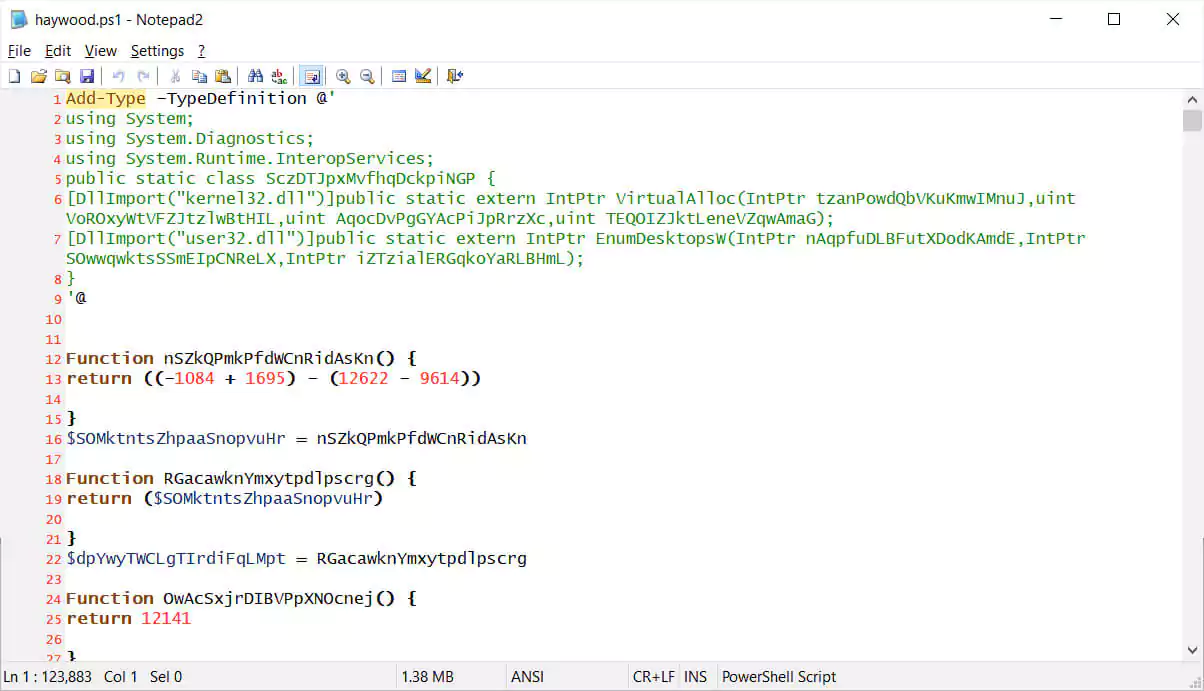Click function name OwAcSxjrDIBVPpXNOcnej on line 24

click(x=270, y=598)
